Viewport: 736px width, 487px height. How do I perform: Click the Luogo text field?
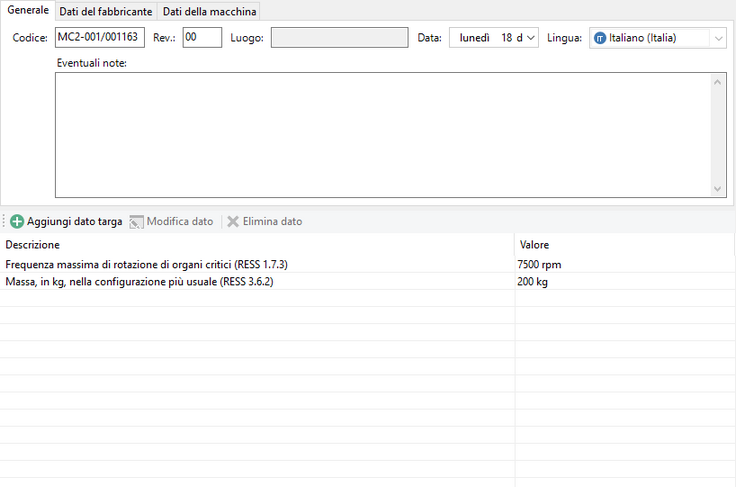click(339, 38)
